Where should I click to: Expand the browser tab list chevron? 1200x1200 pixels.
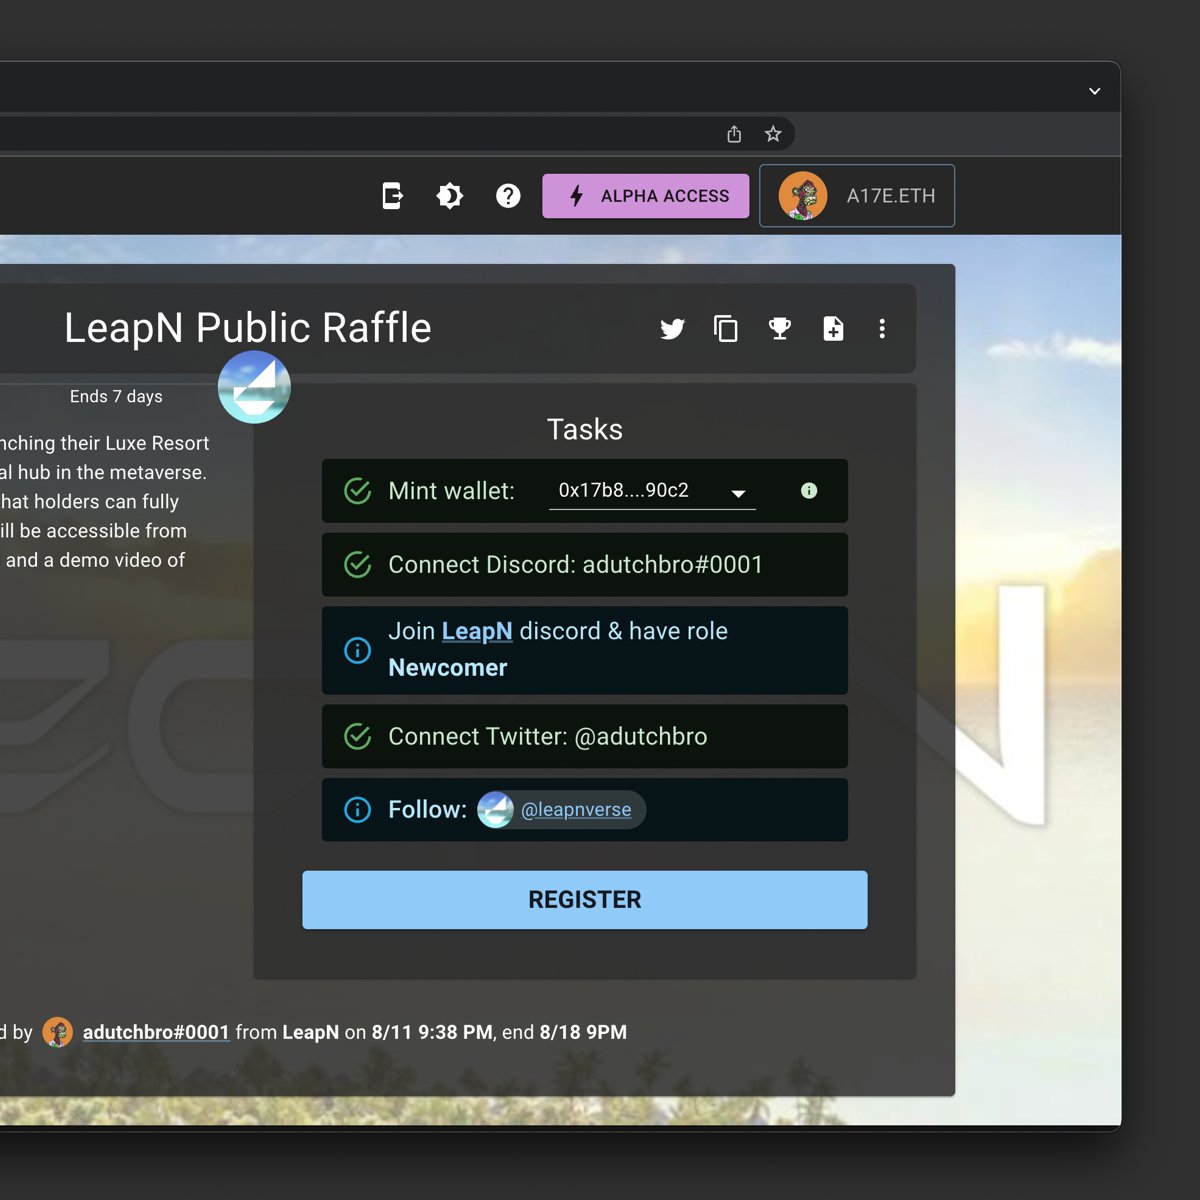tap(1095, 91)
